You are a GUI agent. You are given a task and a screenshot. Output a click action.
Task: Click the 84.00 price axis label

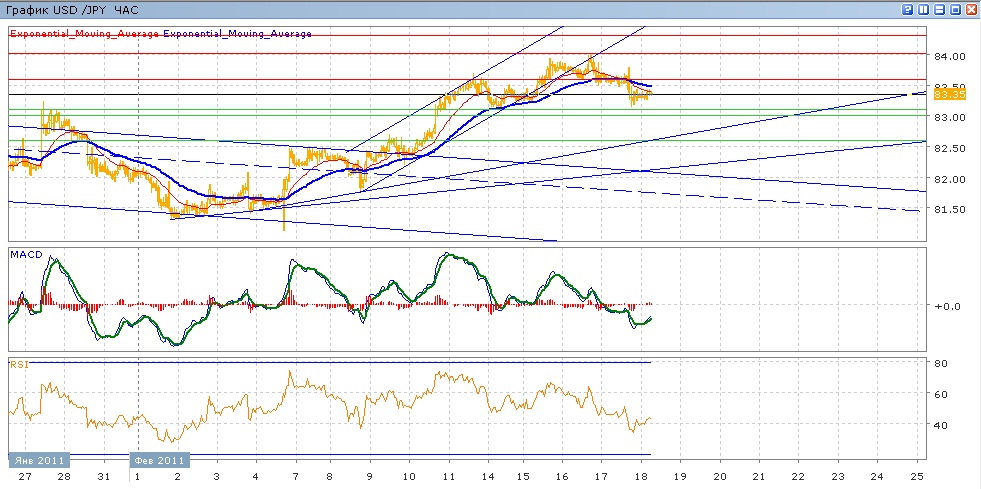(x=949, y=57)
